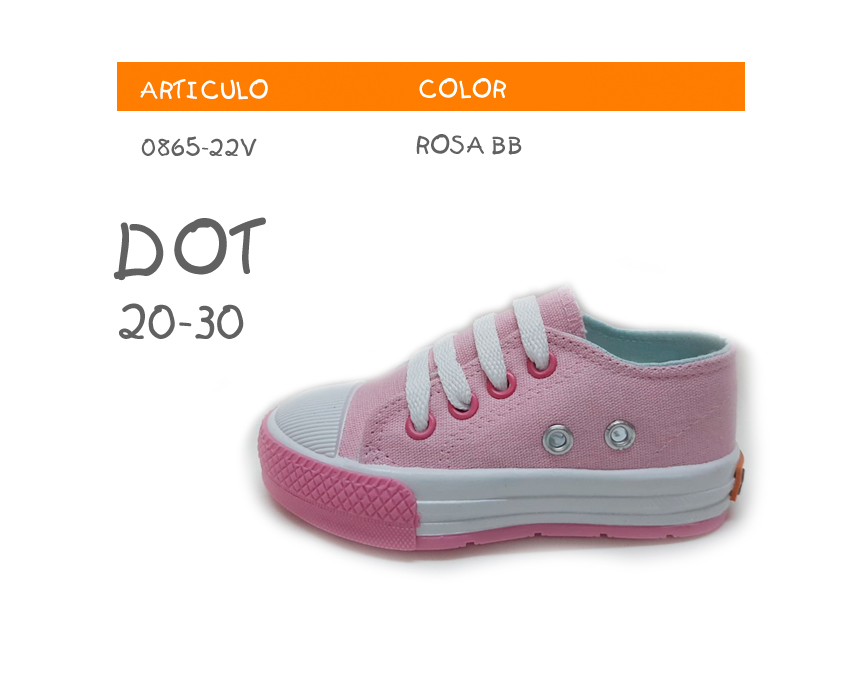The image size is (862, 700).
Task: Click the second white shoelace from bottom
Action: [452, 374]
